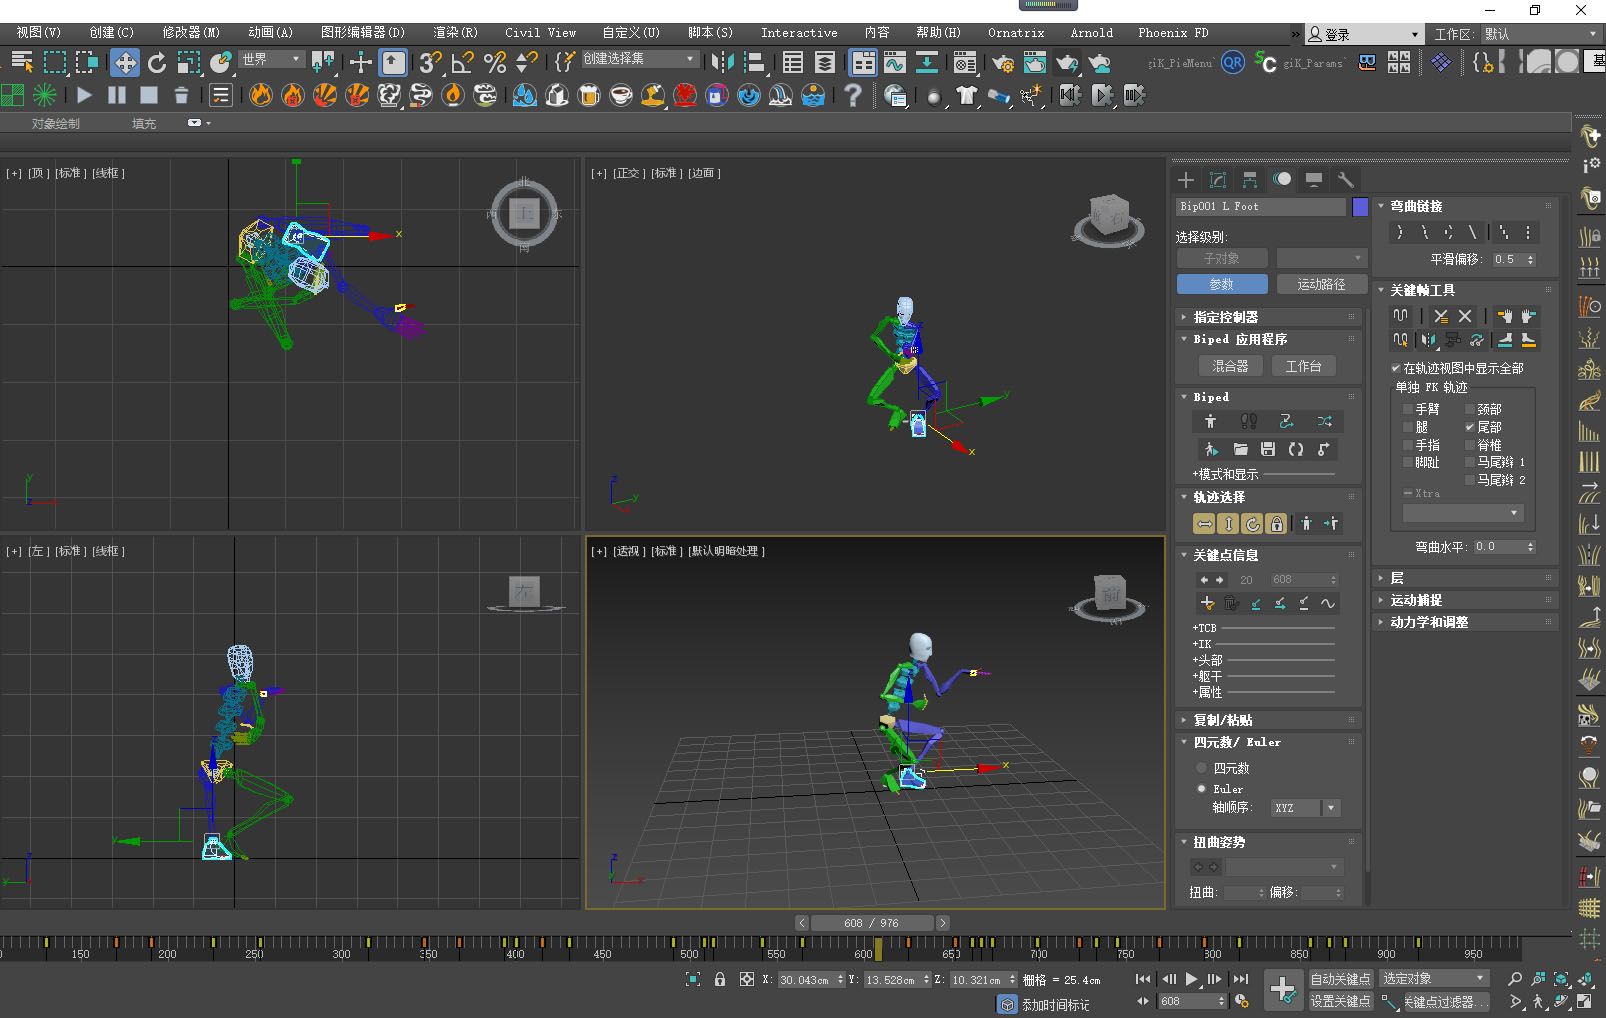Click the 混合器 button
This screenshot has height=1018, width=1606.
[x=1230, y=367]
